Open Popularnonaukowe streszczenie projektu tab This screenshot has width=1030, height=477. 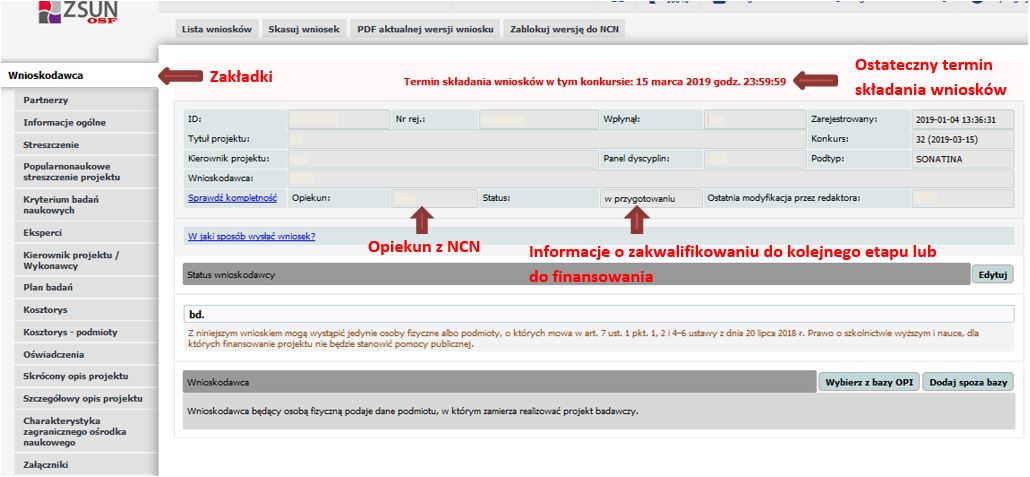point(86,171)
